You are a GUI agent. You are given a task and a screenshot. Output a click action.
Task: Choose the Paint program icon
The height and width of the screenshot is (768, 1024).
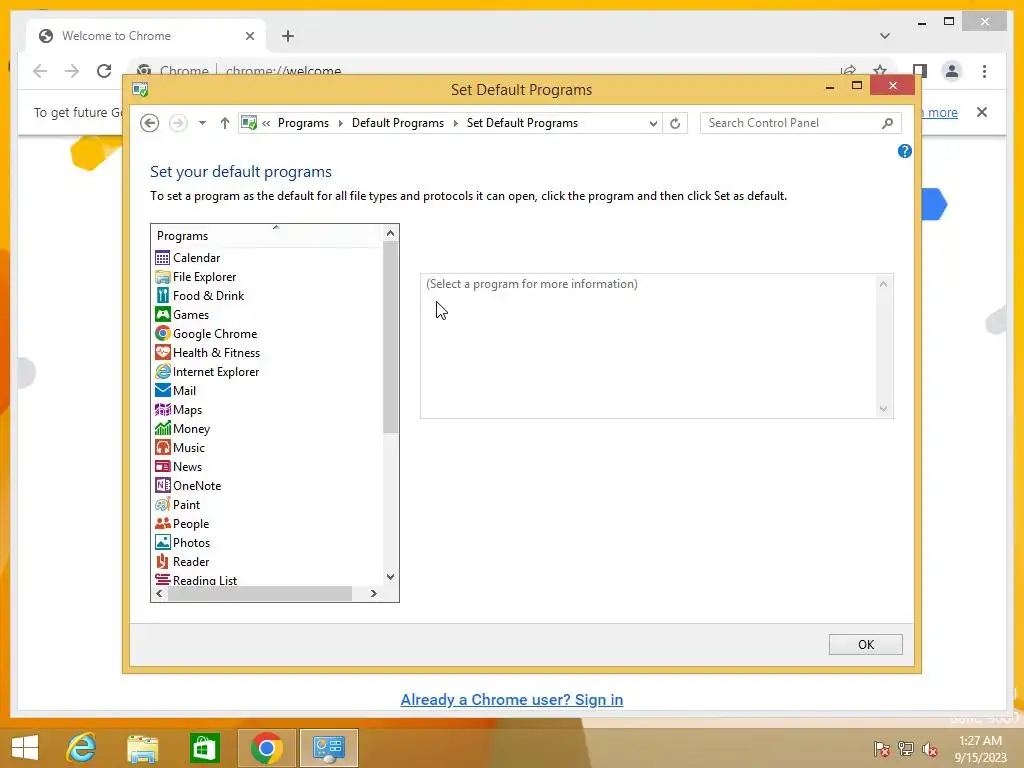tap(163, 504)
